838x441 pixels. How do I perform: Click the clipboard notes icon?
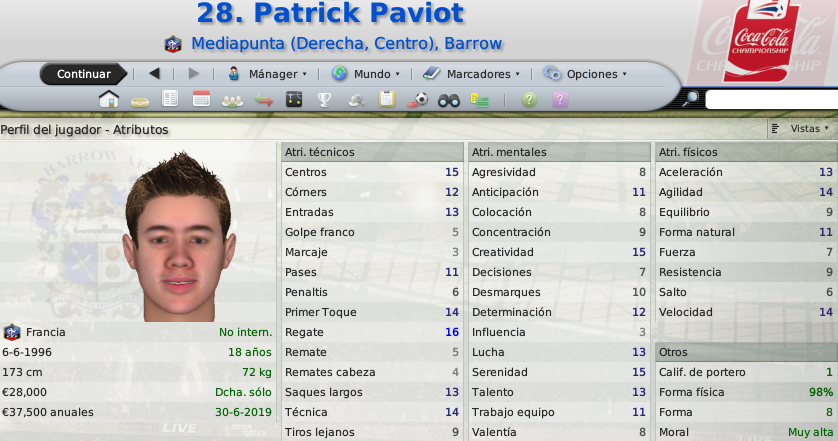pos(386,99)
